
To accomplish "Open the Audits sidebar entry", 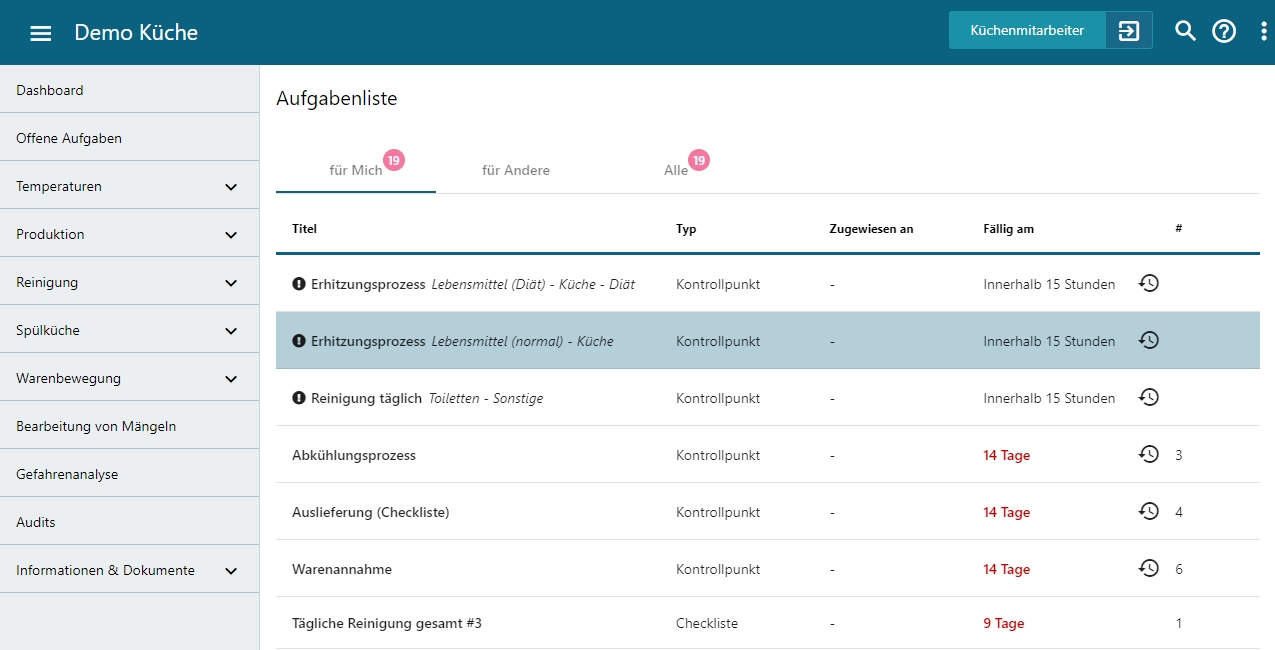I will pyautogui.click(x=36, y=522).
